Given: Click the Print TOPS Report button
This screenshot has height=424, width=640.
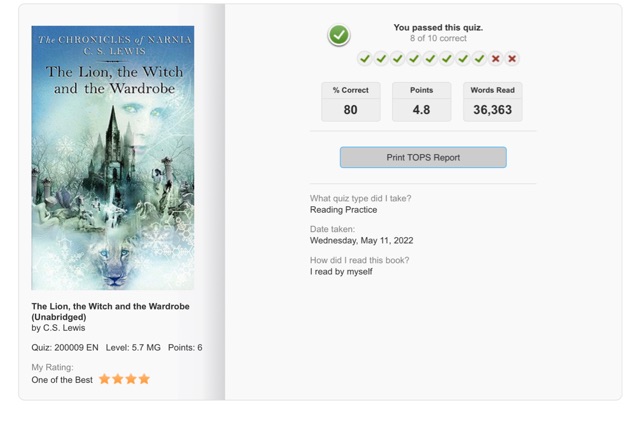Looking at the screenshot, I should pyautogui.click(x=423, y=158).
